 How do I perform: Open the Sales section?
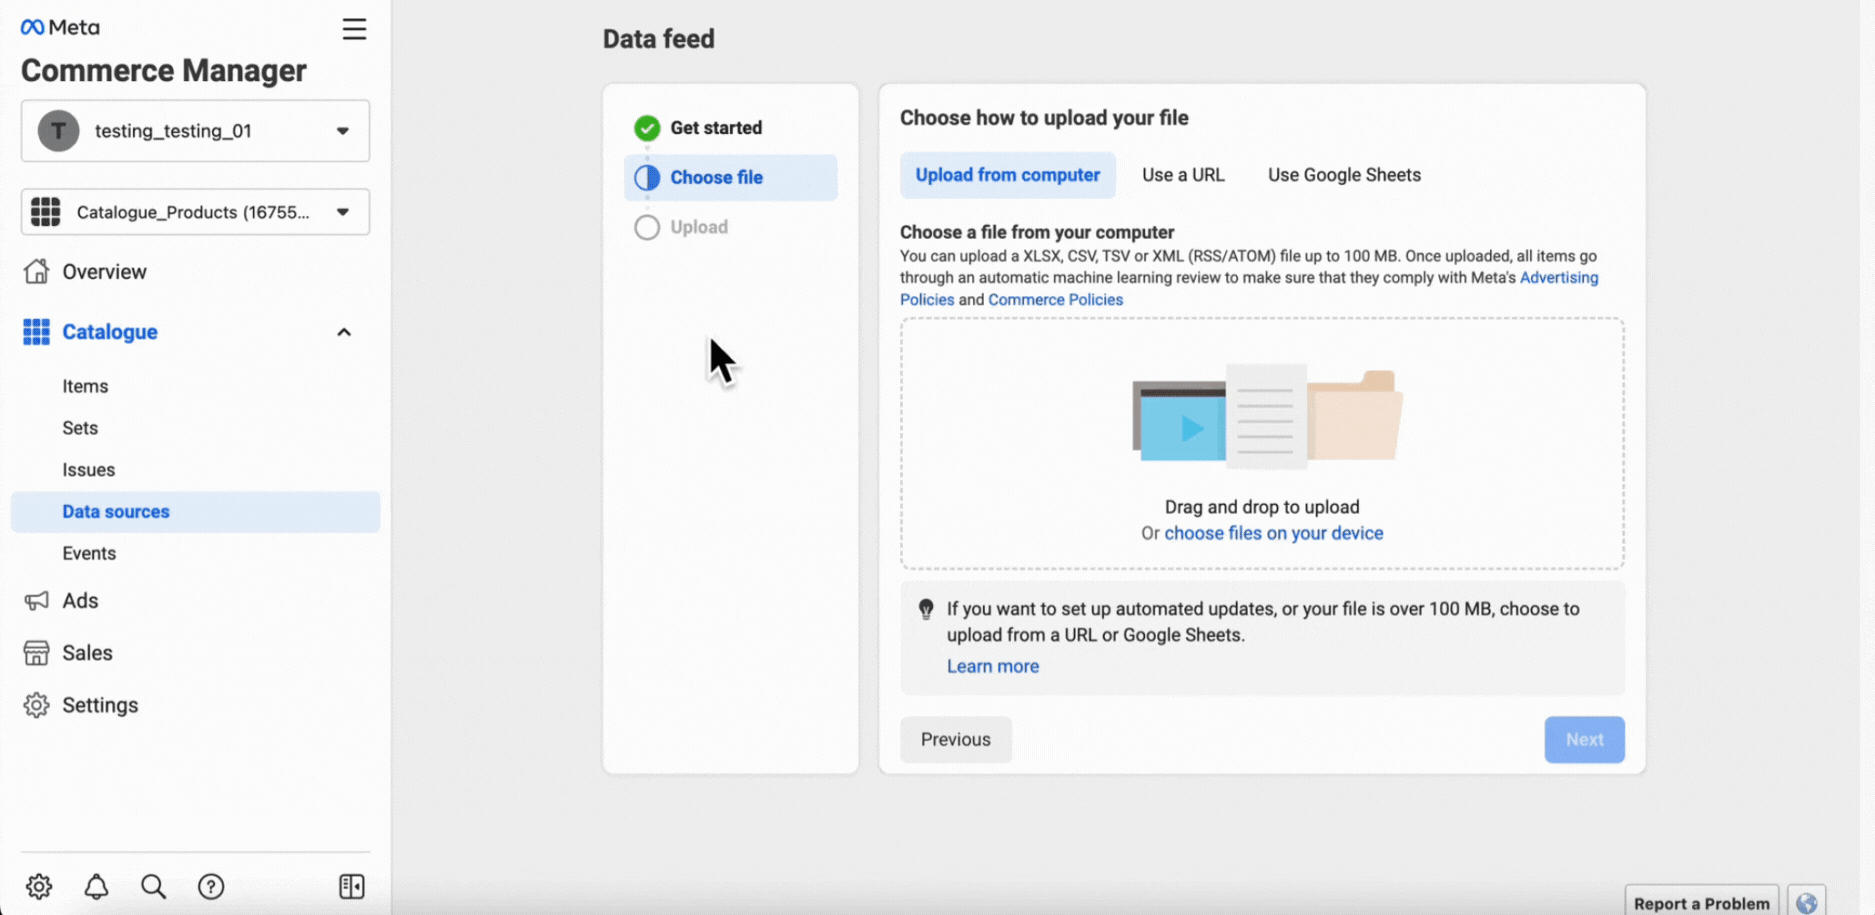pos(87,653)
